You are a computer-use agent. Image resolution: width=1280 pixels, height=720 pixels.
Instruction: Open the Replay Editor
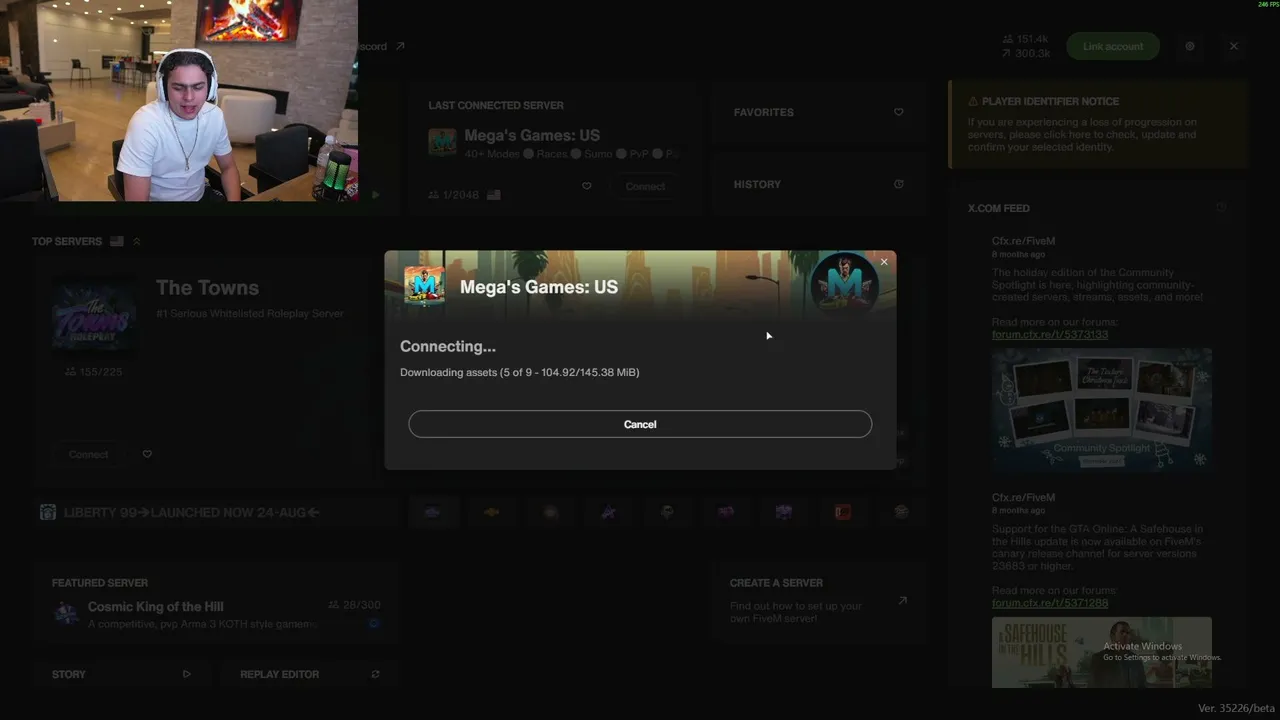pyautogui.click(x=307, y=674)
